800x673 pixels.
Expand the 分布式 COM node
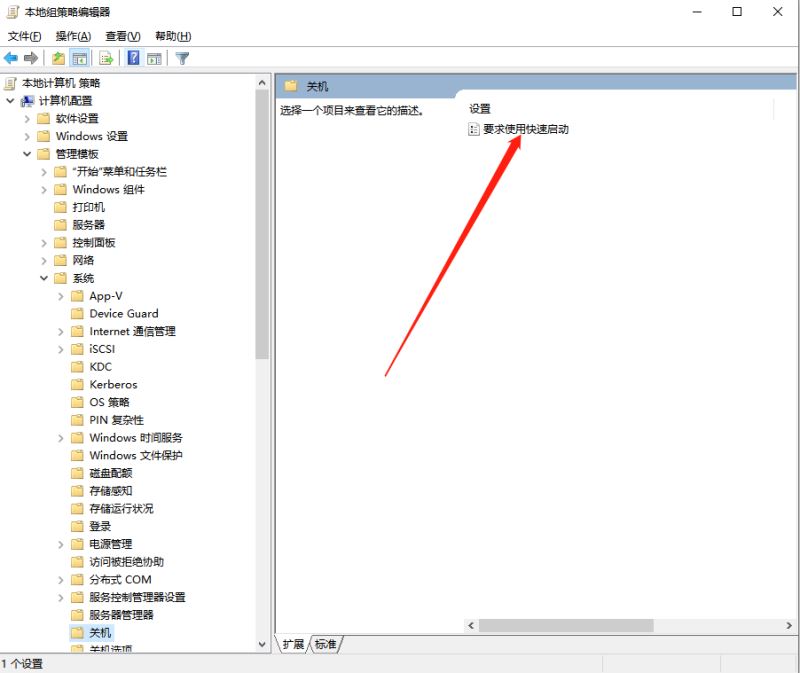tap(61, 580)
